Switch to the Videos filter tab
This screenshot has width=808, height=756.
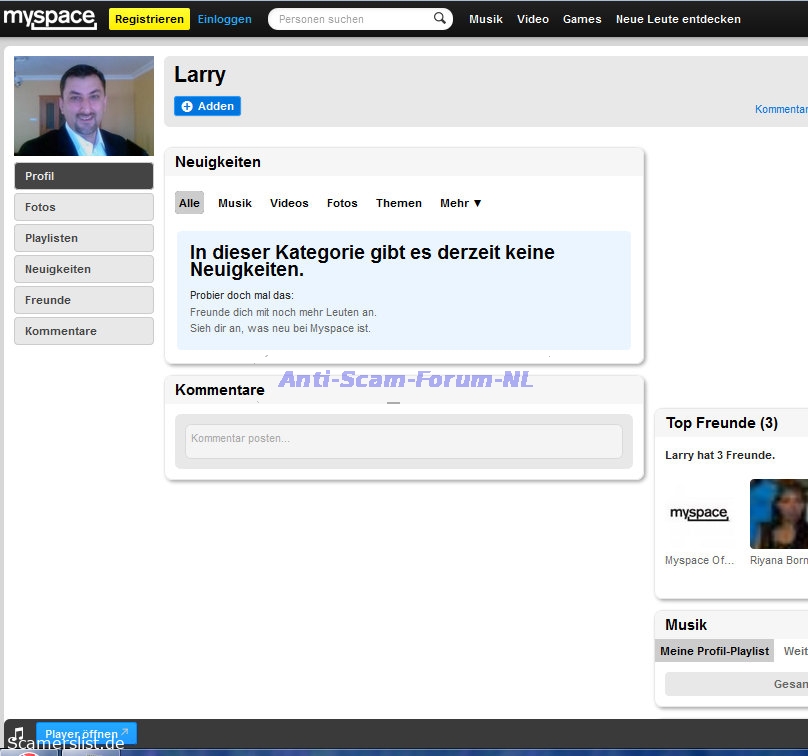point(289,203)
